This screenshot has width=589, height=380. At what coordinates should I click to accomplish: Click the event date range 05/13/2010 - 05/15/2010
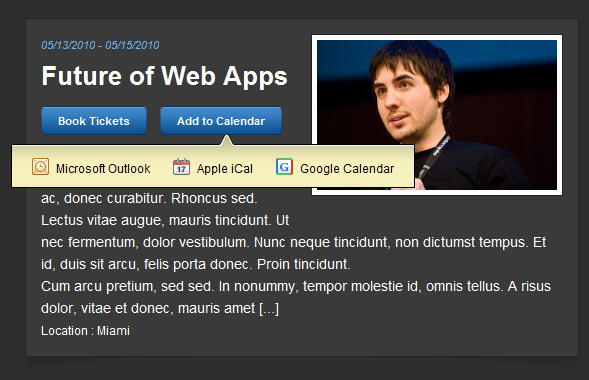click(x=100, y=45)
